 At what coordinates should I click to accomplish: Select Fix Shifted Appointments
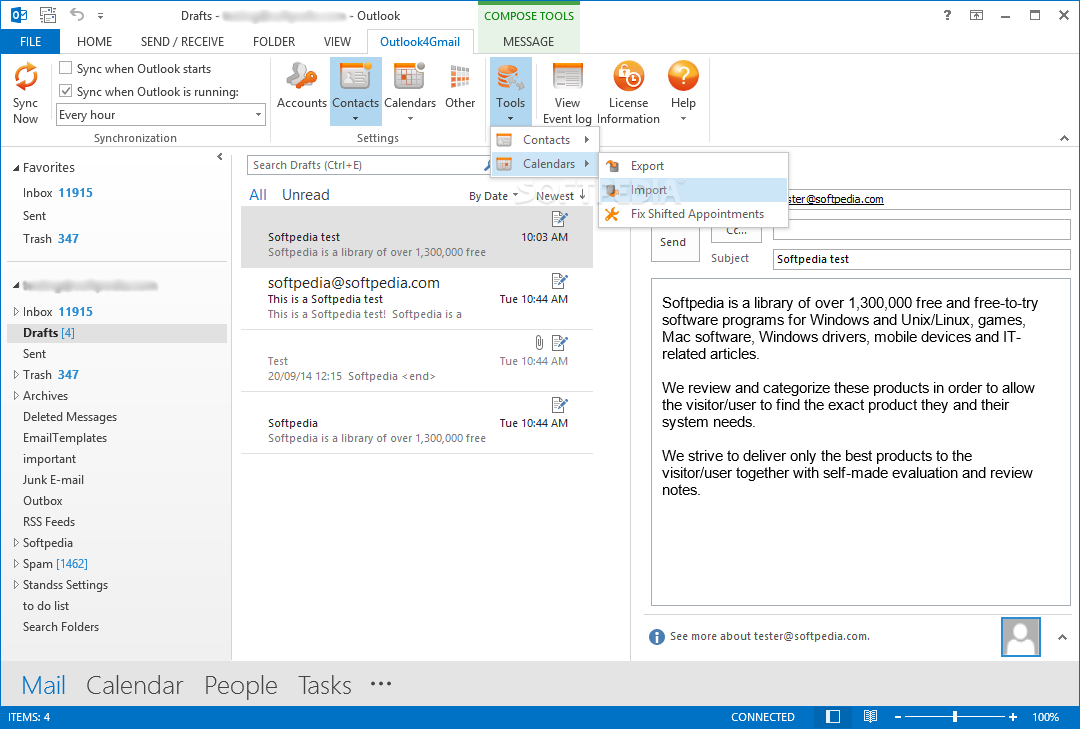click(694, 214)
